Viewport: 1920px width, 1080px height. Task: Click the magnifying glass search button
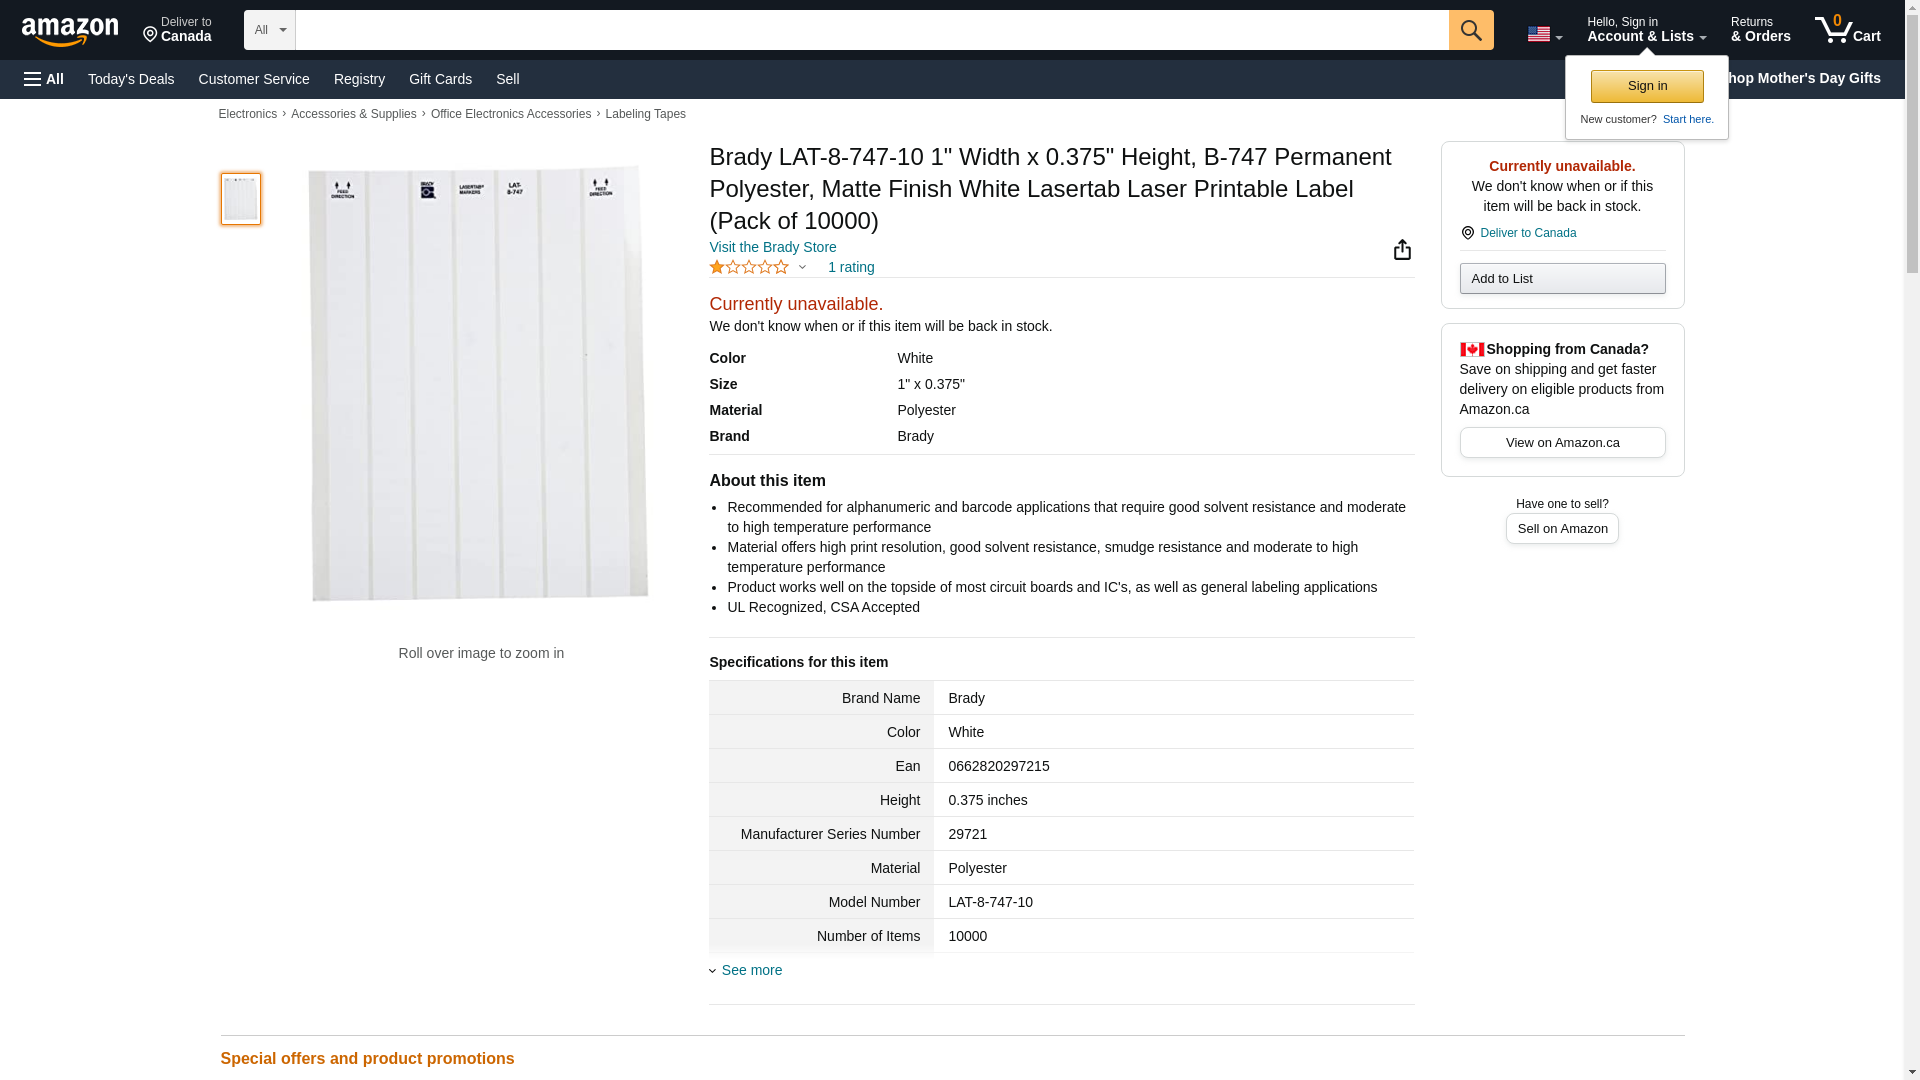click(1471, 30)
